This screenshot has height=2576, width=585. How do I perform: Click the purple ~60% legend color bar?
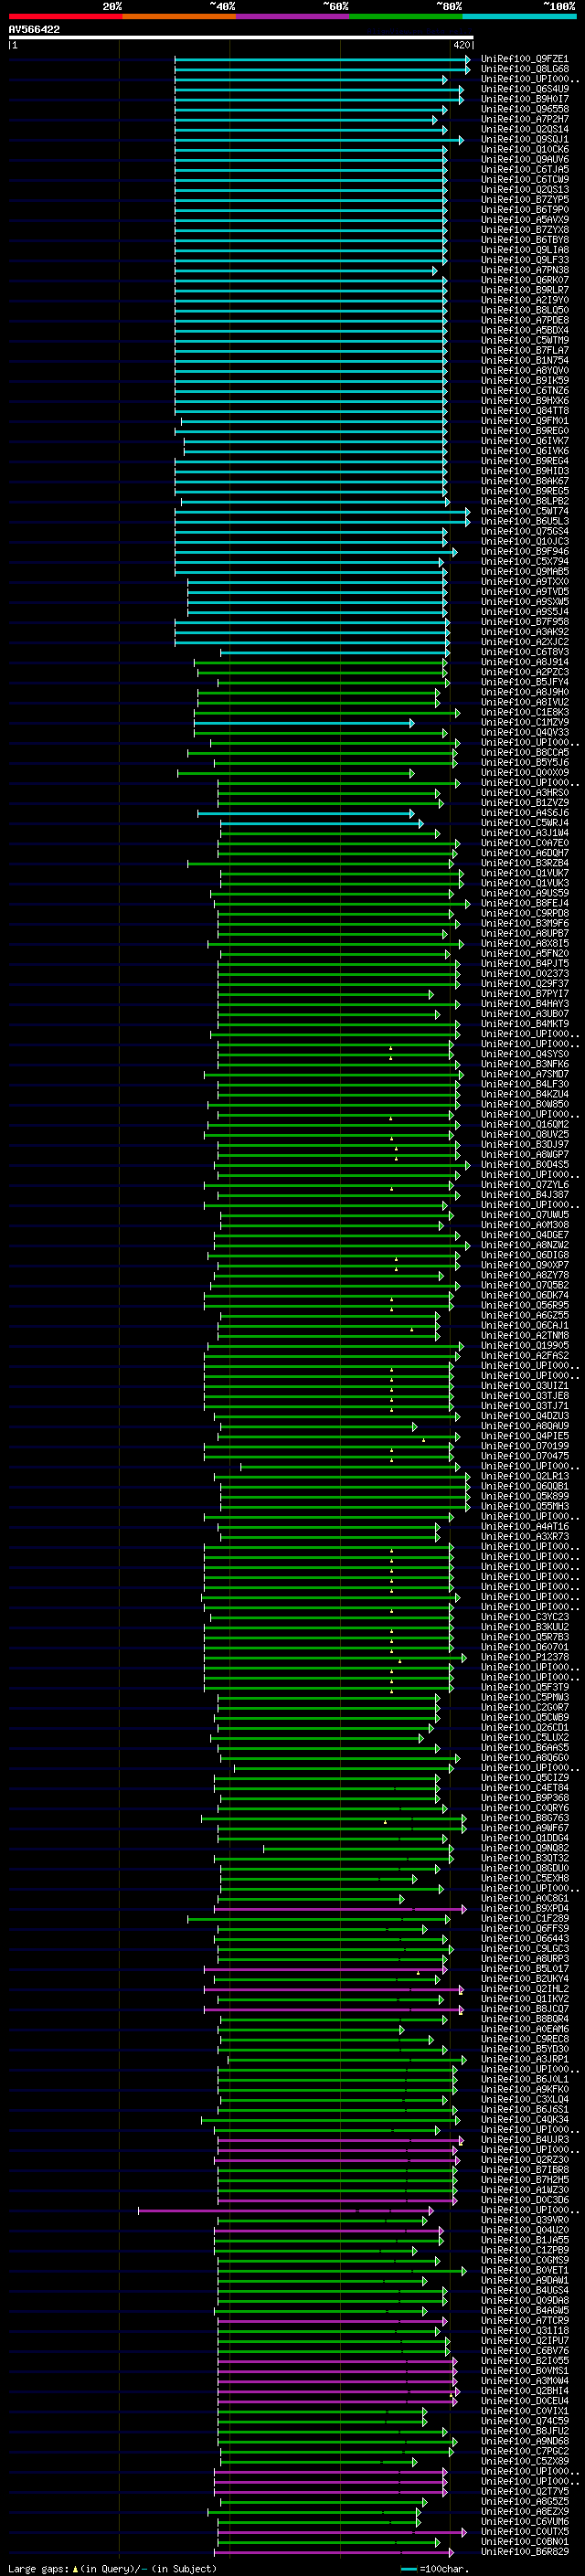pyautogui.click(x=293, y=16)
